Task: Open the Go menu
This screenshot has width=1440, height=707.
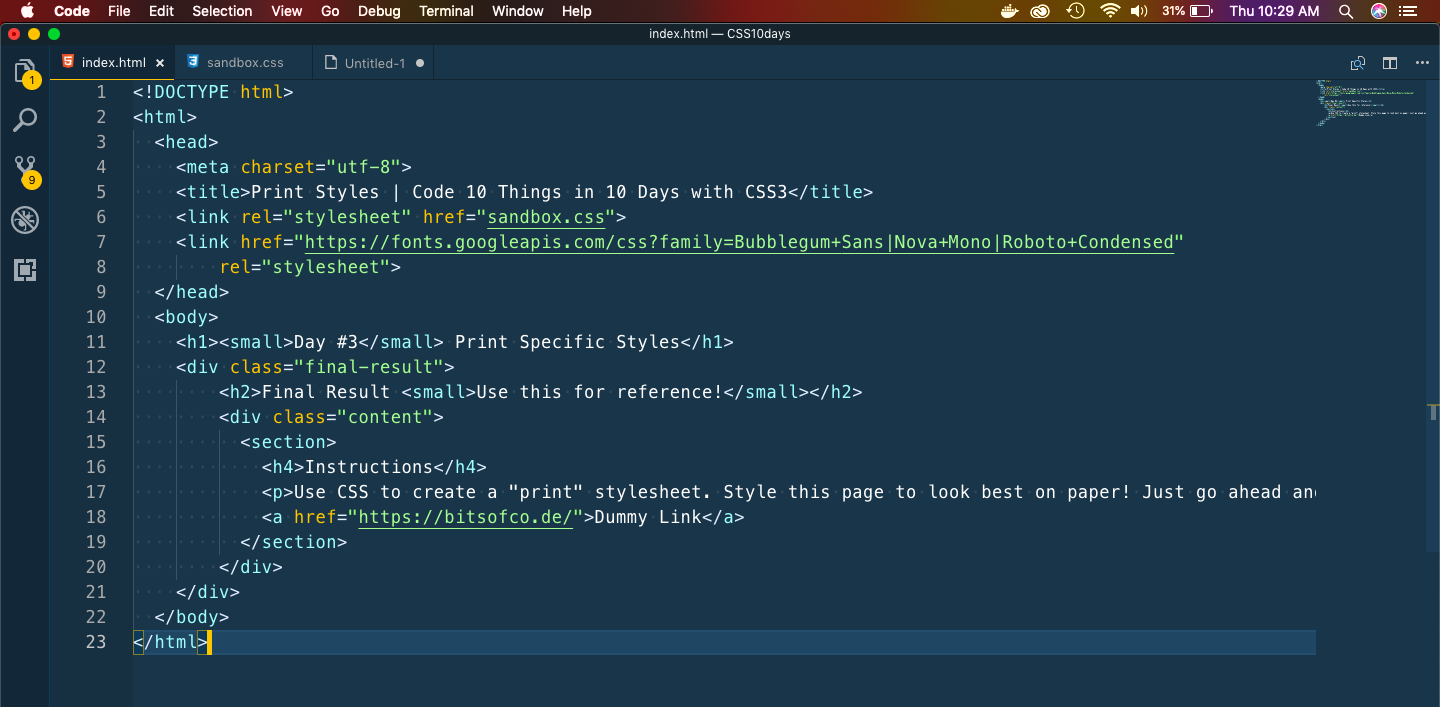Action: point(330,11)
